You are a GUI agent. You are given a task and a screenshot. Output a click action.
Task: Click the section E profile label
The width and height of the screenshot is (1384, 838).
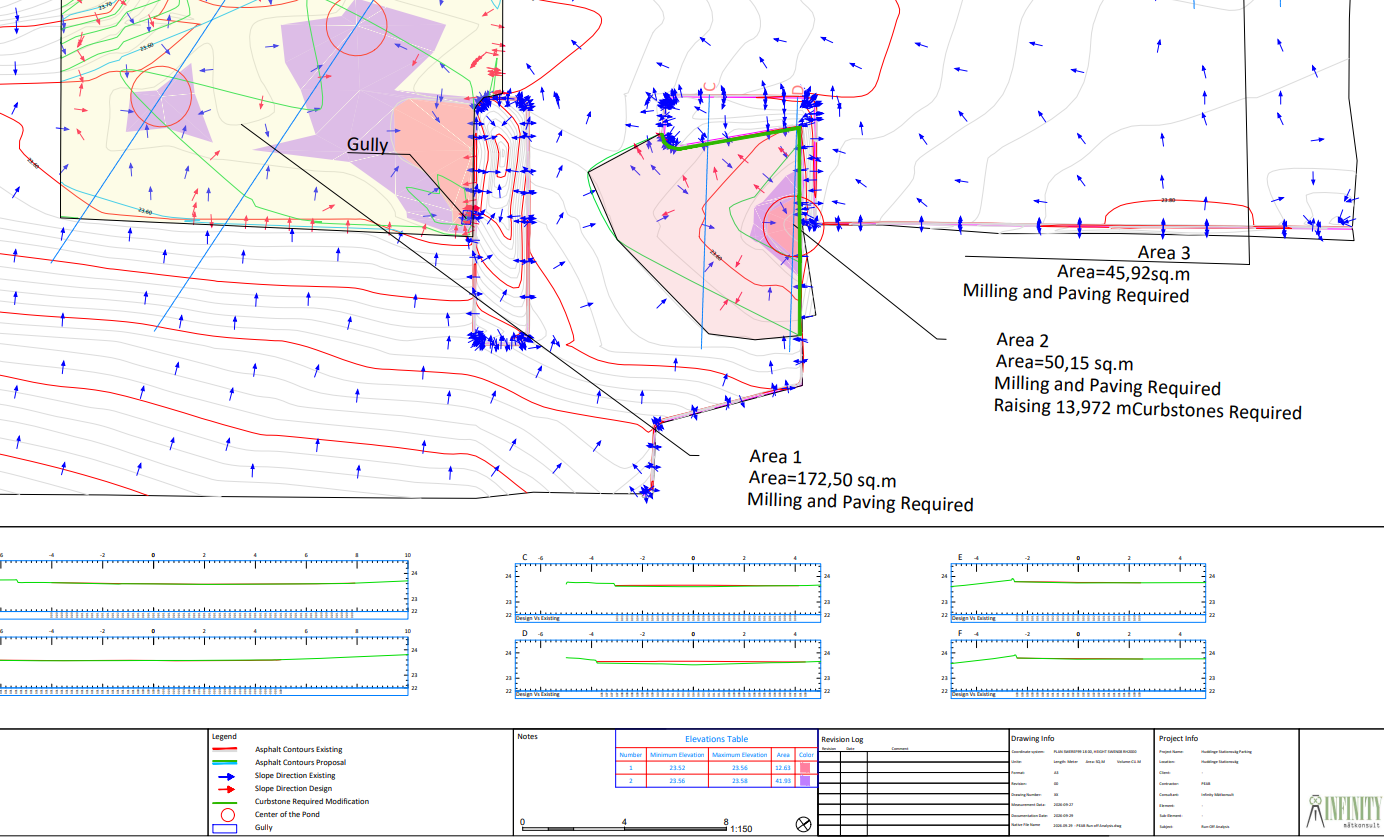point(960,558)
